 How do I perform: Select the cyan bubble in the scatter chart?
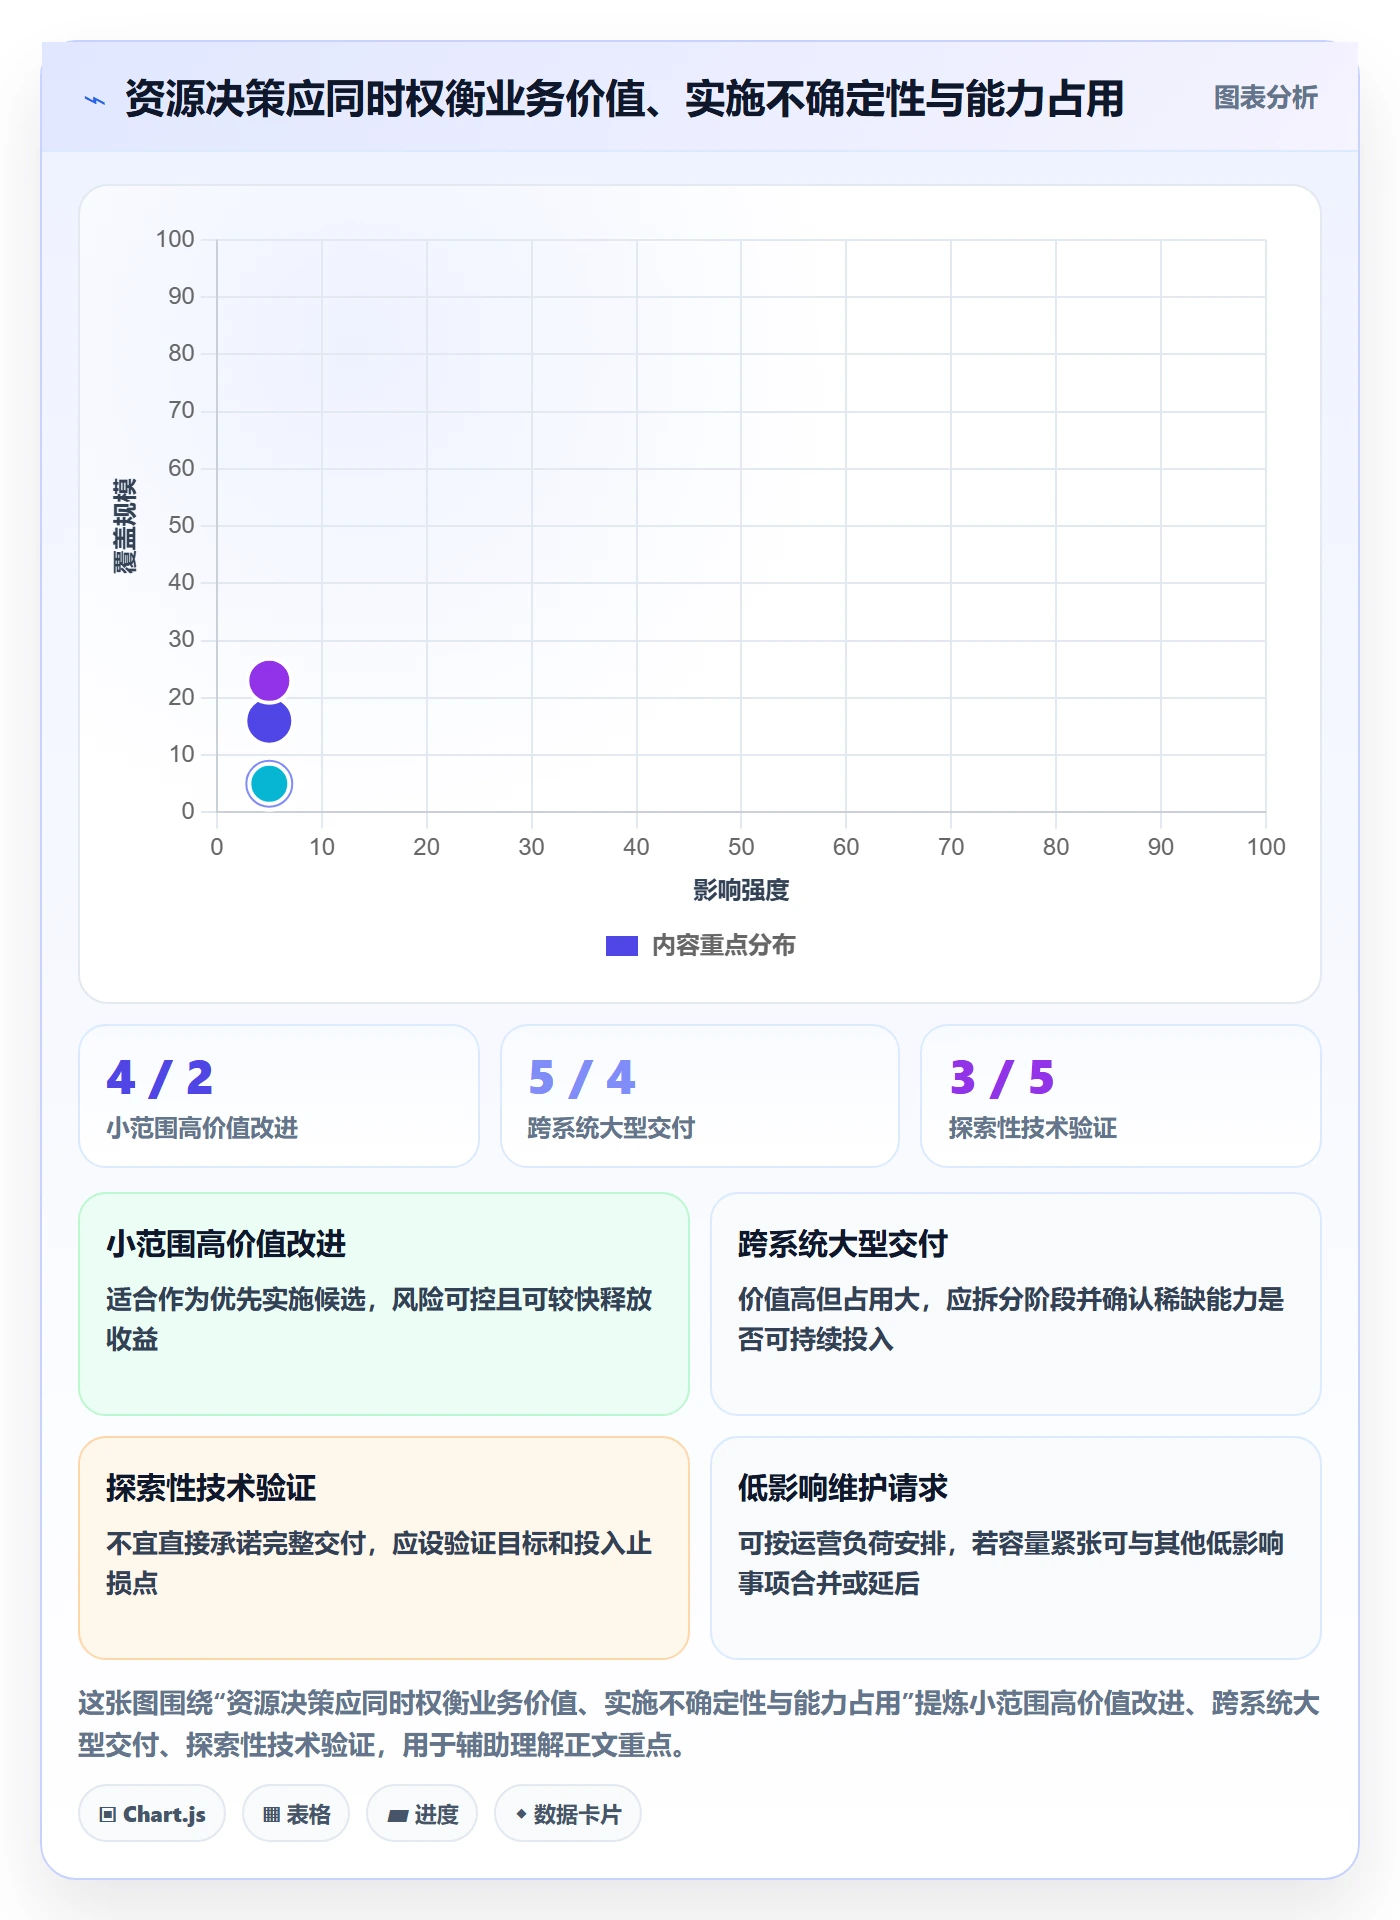[269, 784]
